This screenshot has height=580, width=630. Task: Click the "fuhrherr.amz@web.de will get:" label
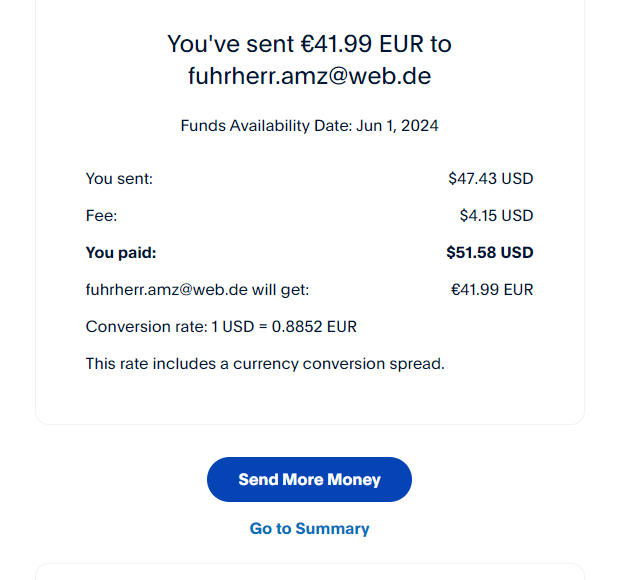[x=197, y=290]
